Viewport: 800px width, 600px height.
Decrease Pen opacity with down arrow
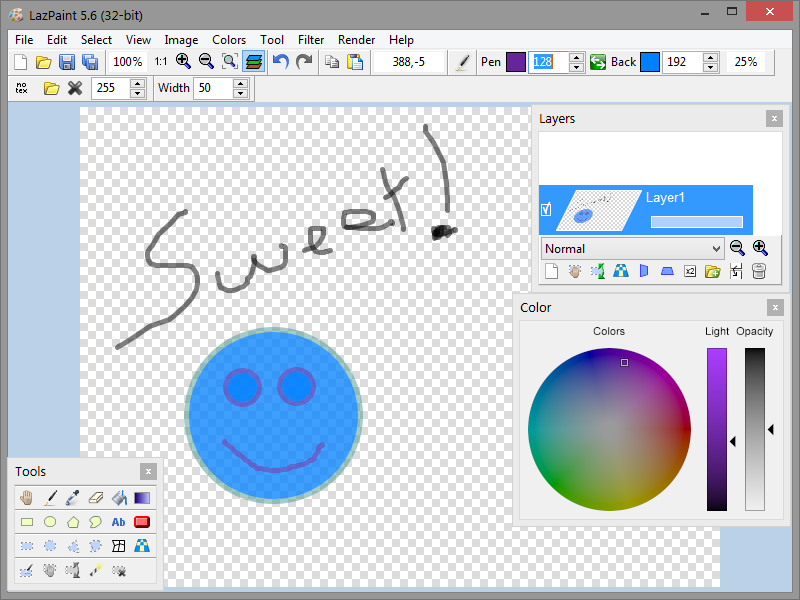[576, 67]
